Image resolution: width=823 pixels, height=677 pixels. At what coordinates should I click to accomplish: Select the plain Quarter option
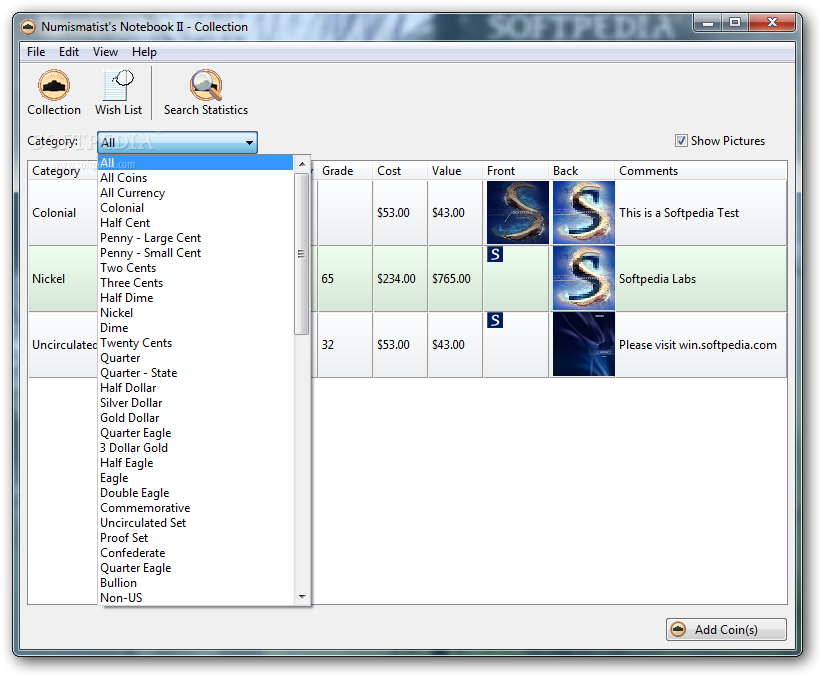pos(195,358)
